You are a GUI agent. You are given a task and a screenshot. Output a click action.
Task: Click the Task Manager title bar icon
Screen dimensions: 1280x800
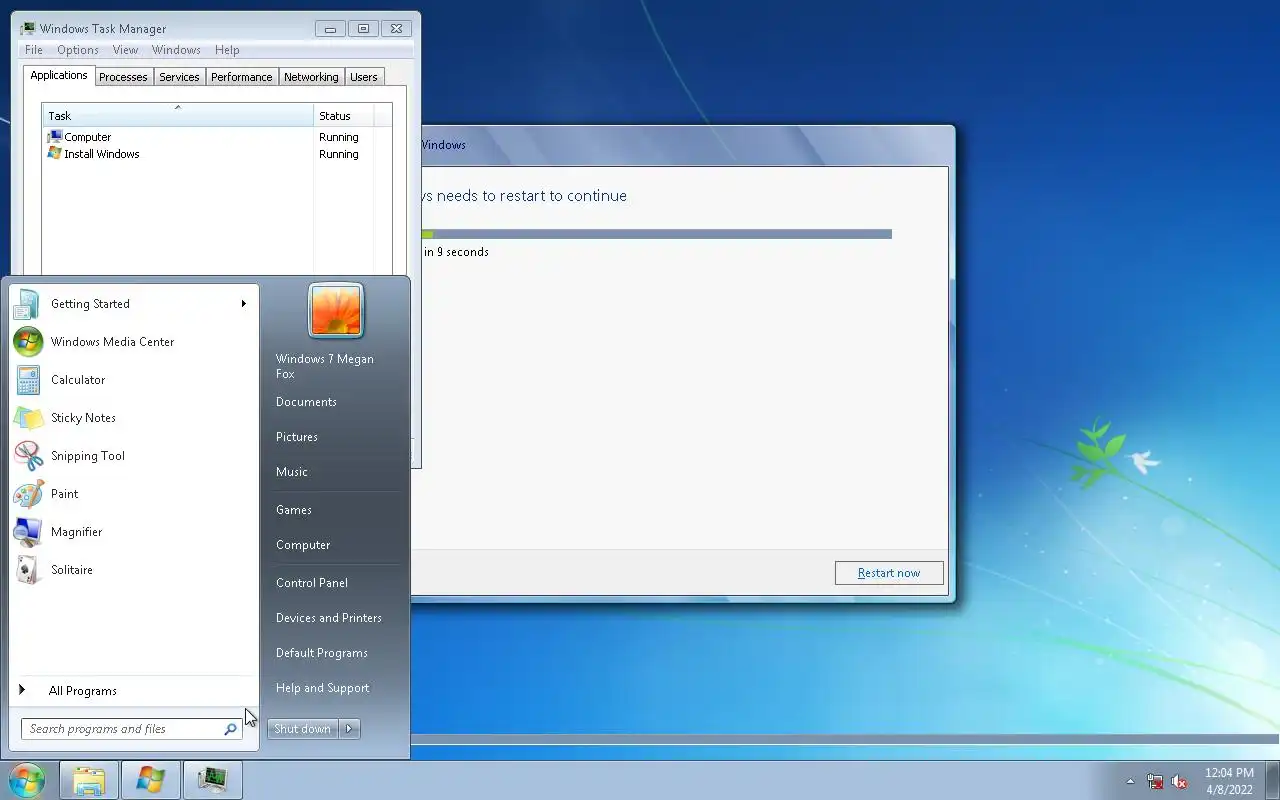28,29
